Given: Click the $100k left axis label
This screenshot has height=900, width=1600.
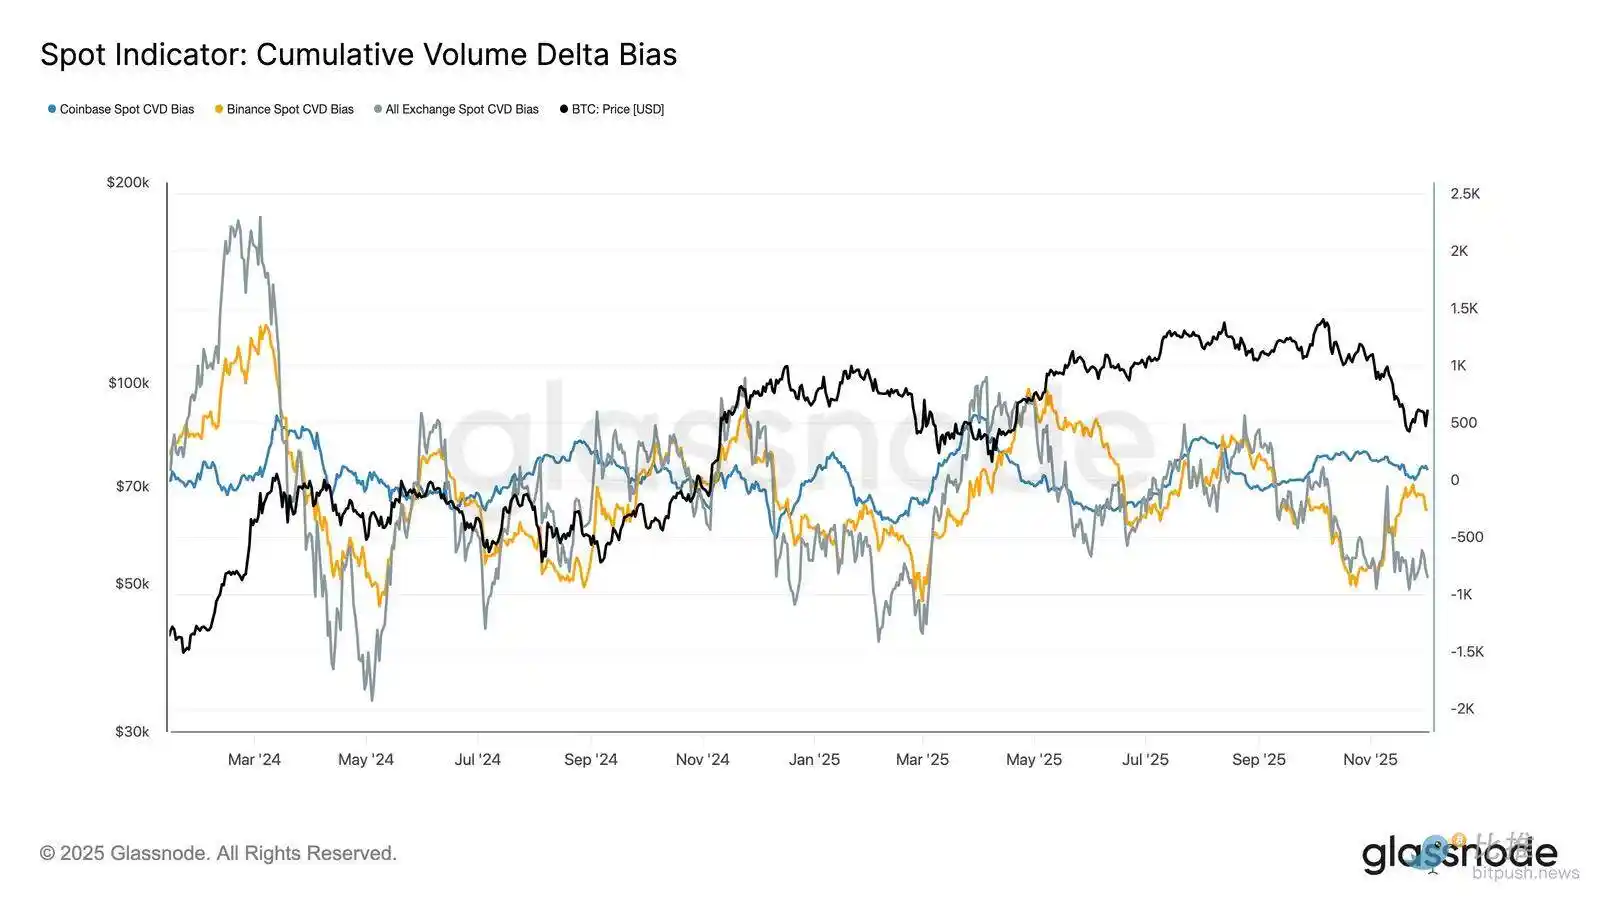Looking at the screenshot, I should (x=128, y=383).
